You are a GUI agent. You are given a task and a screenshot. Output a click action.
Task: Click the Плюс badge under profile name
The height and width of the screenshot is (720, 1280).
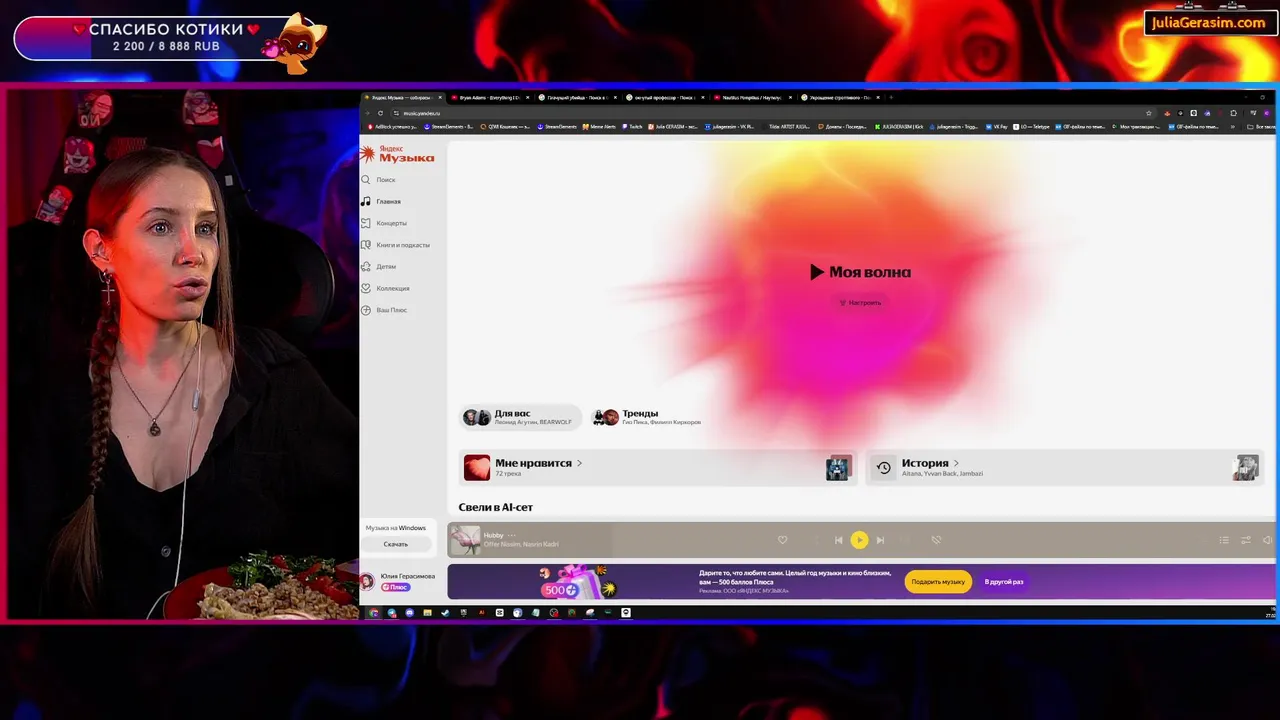[395, 587]
